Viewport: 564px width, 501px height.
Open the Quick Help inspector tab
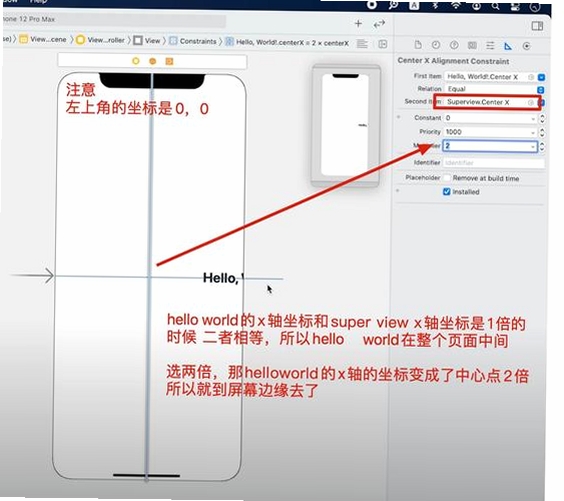pyautogui.click(x=454, y=45)
